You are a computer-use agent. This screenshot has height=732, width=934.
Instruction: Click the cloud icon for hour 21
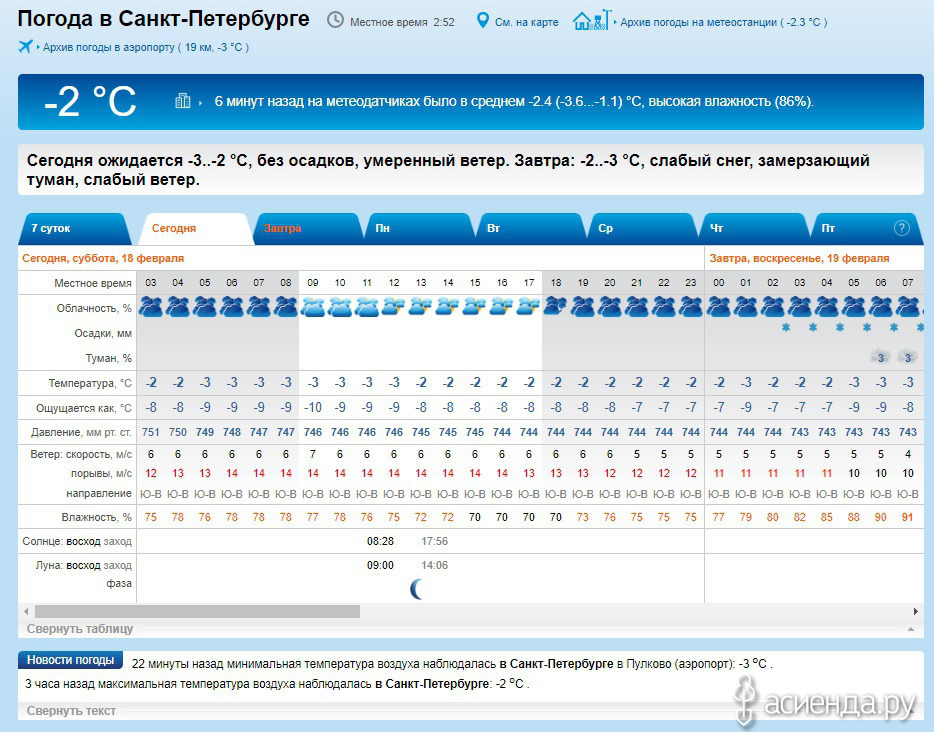pos(637,307)
